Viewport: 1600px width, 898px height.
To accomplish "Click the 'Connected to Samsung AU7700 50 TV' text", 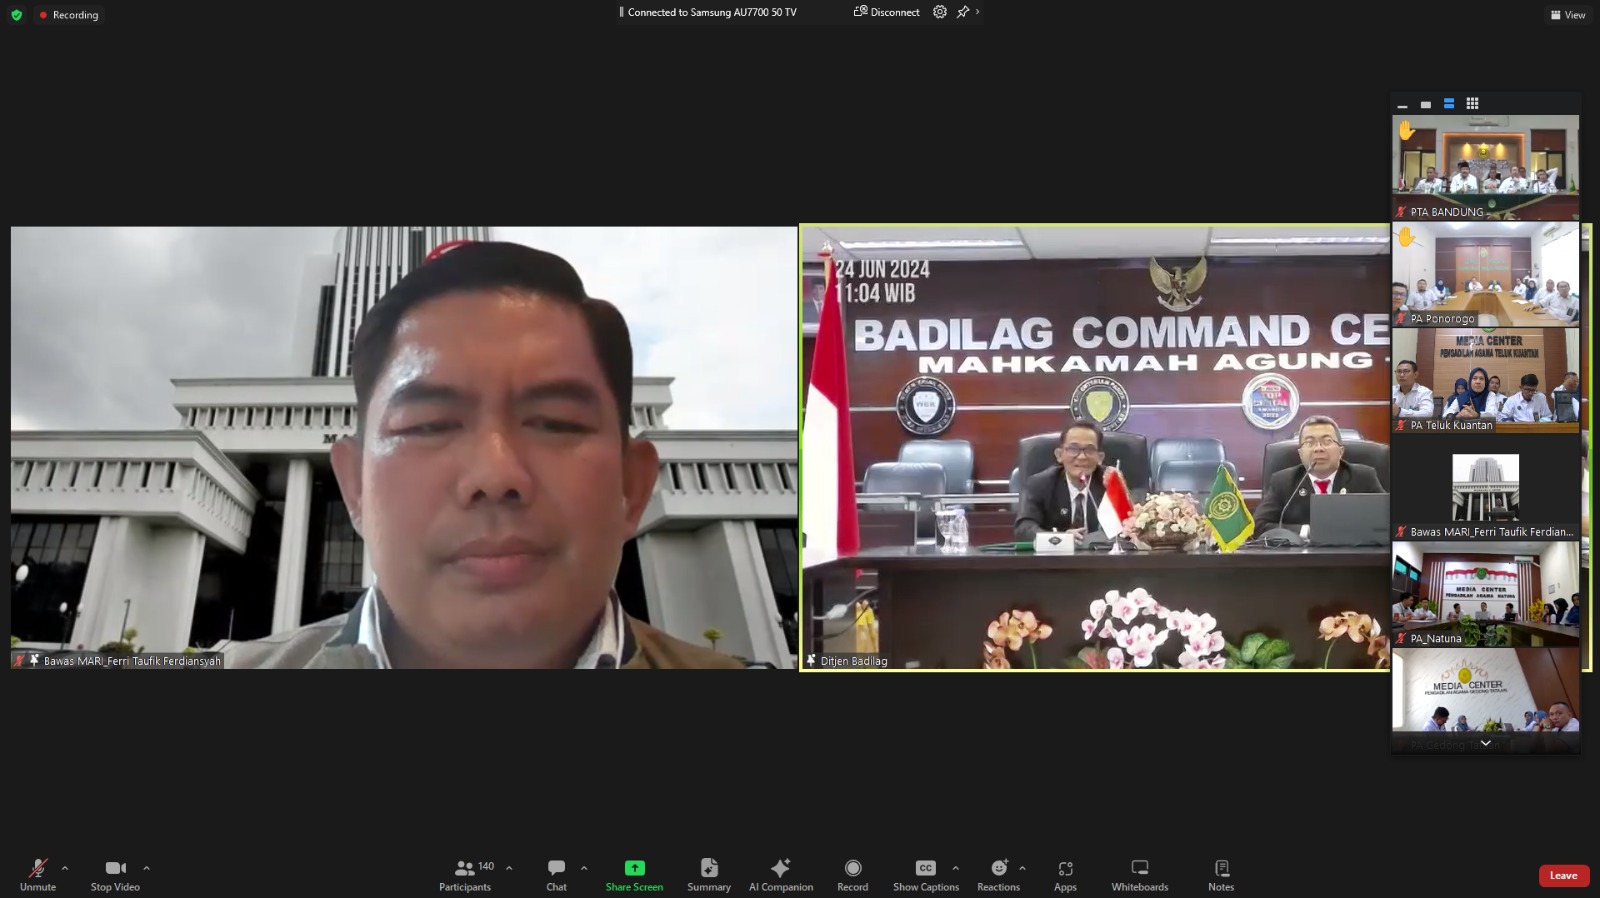I will (712, 12).
